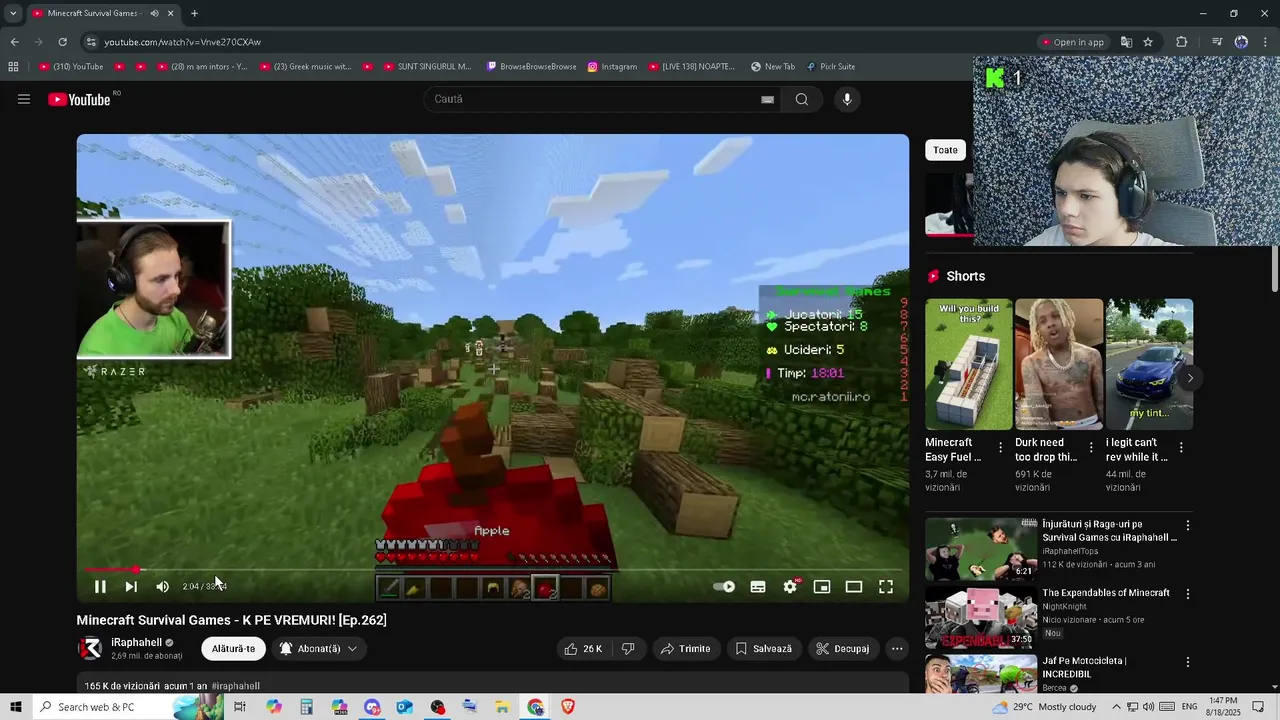The width and height of the screenshot is (1280, 720).
Task: Open more actions ellipsis below video
Action: point(897,648)
